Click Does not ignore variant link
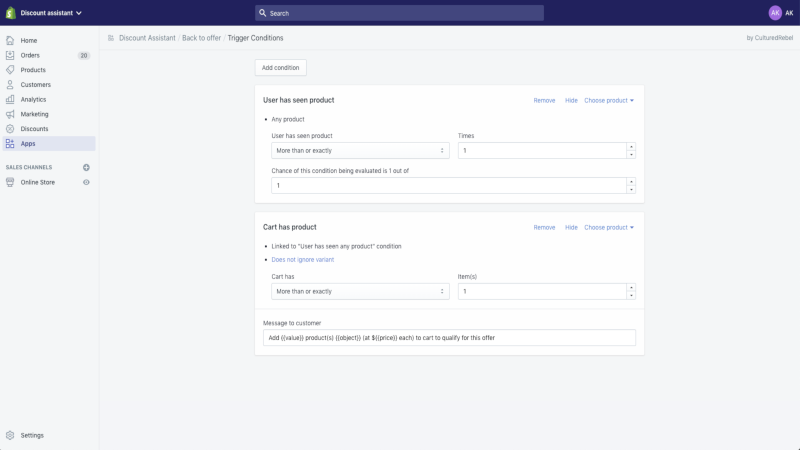 (x=303, y=260)
